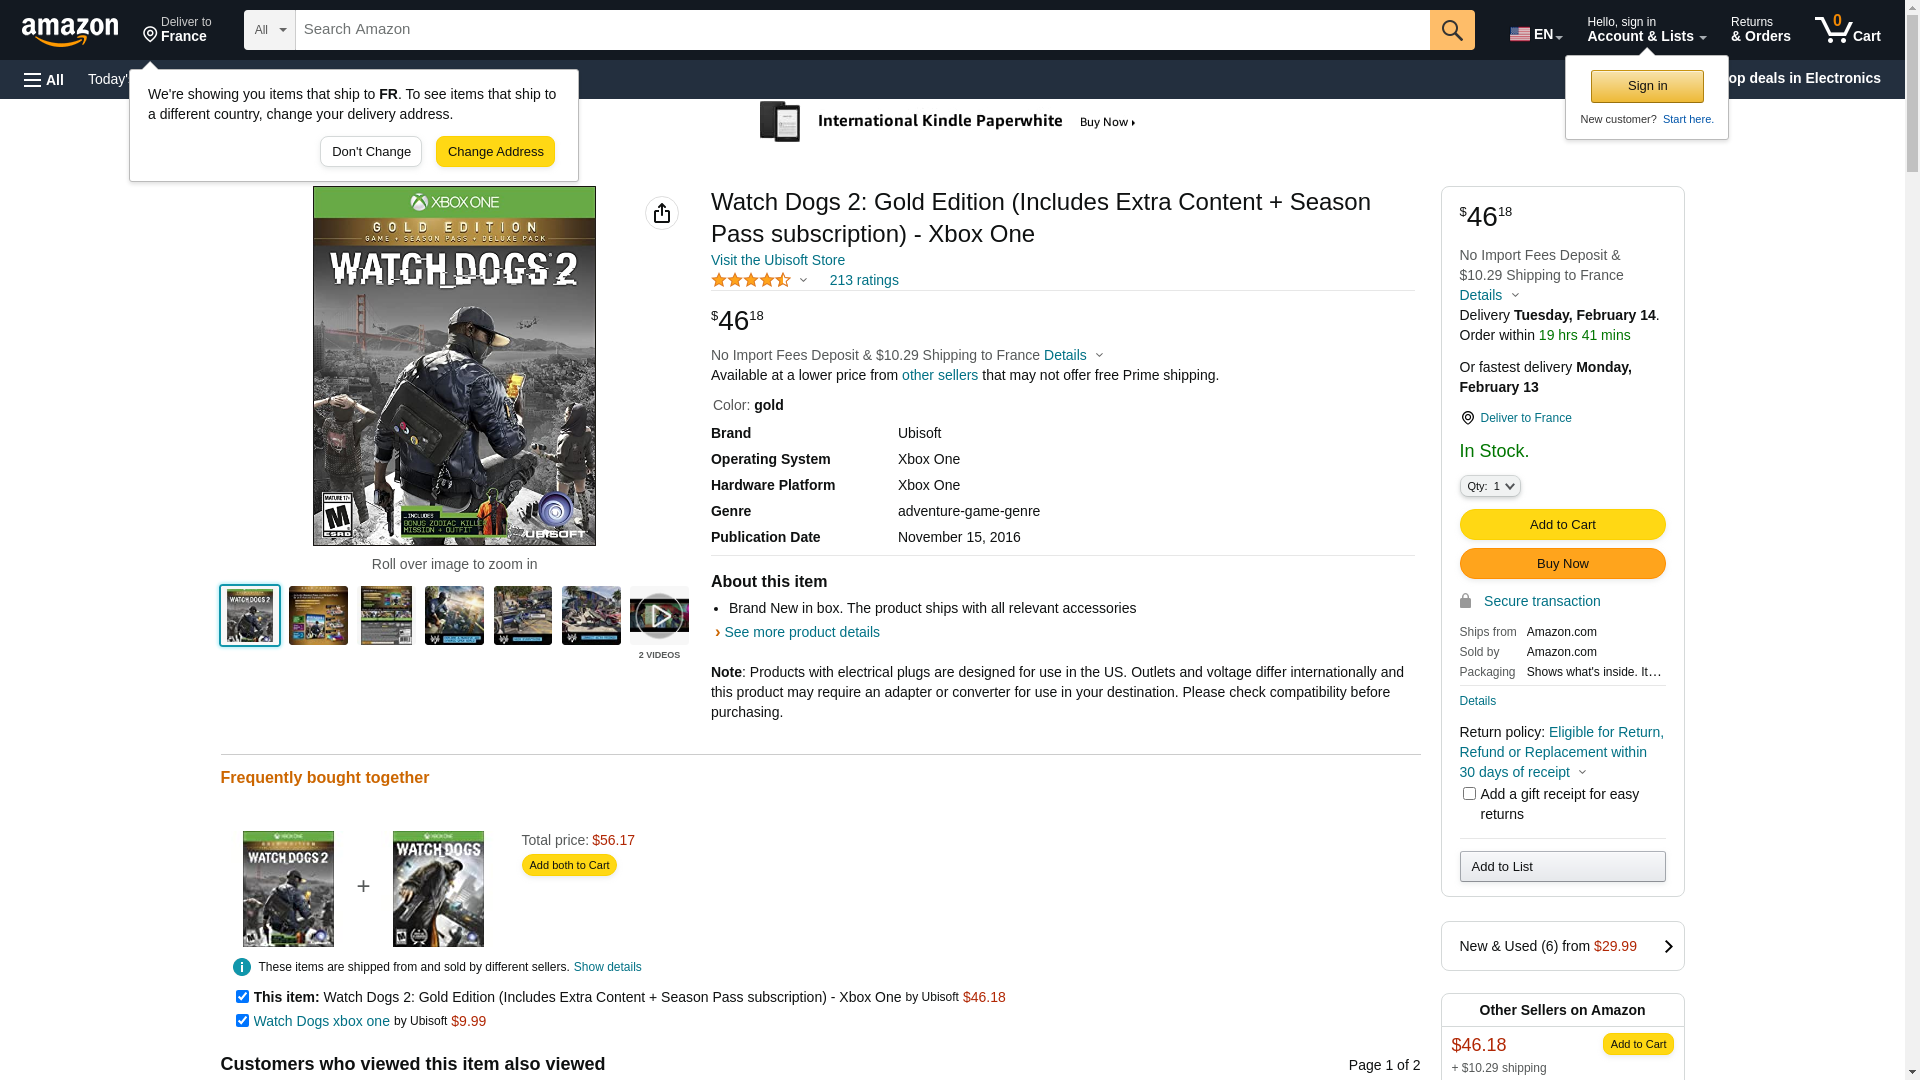Expand the search category All dropdown

(270, 30)
